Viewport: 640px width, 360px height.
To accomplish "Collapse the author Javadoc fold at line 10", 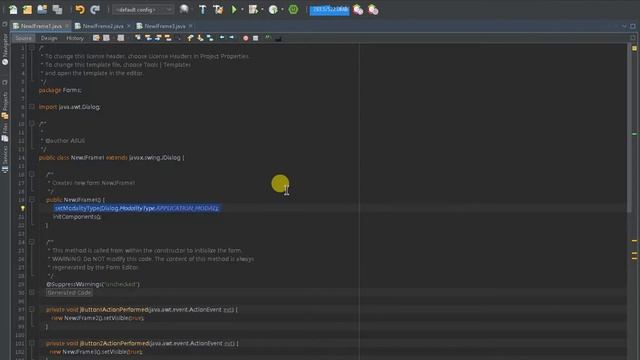I will (31, 123).
